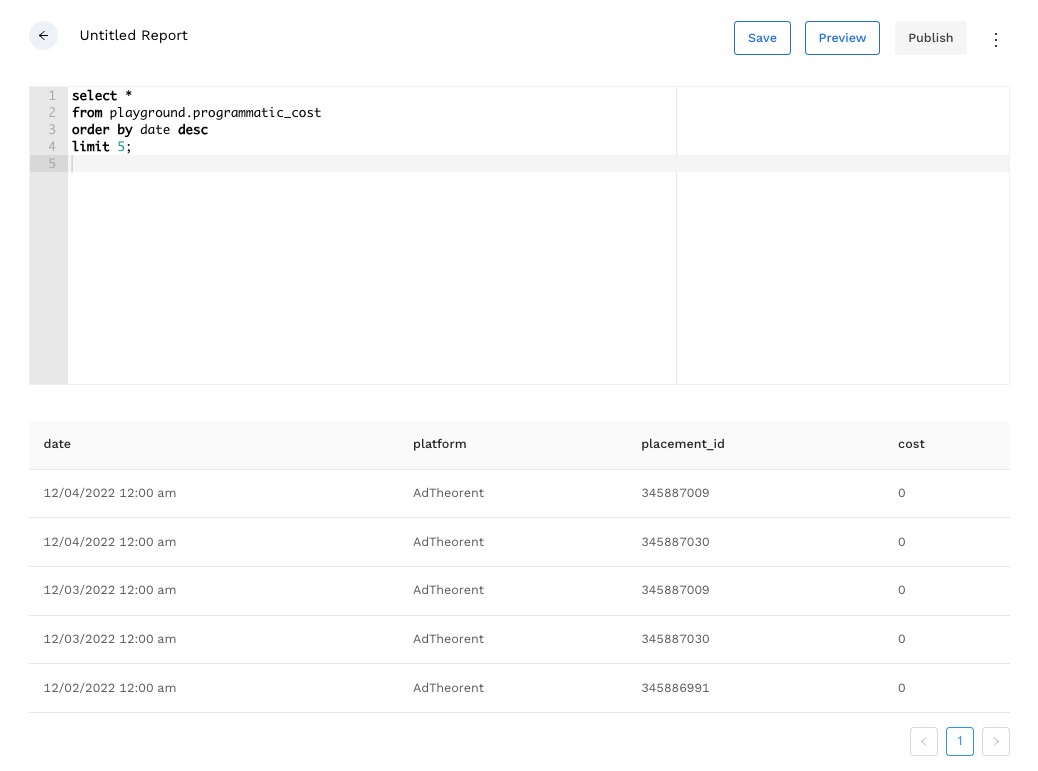This screenshot has height=771, width=1038.
Task: Go to the previous results page
Action: click(x=923, y=741)
